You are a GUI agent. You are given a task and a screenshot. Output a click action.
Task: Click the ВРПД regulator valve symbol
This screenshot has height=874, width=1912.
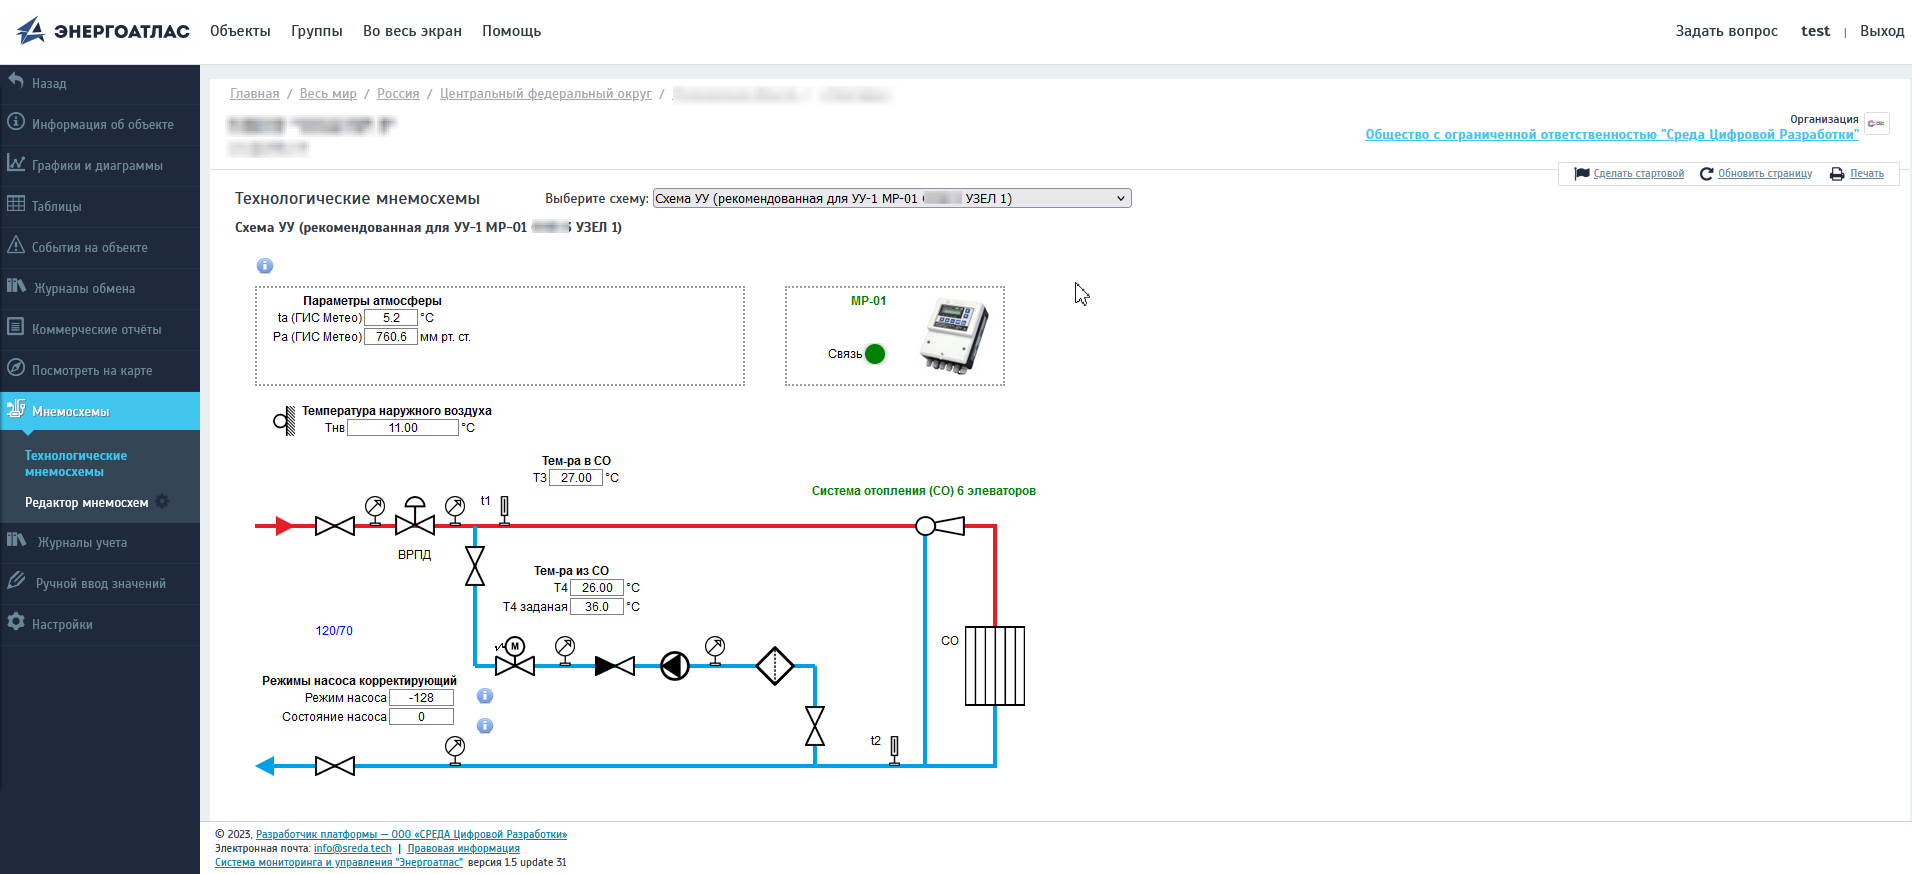pos(415,517)
